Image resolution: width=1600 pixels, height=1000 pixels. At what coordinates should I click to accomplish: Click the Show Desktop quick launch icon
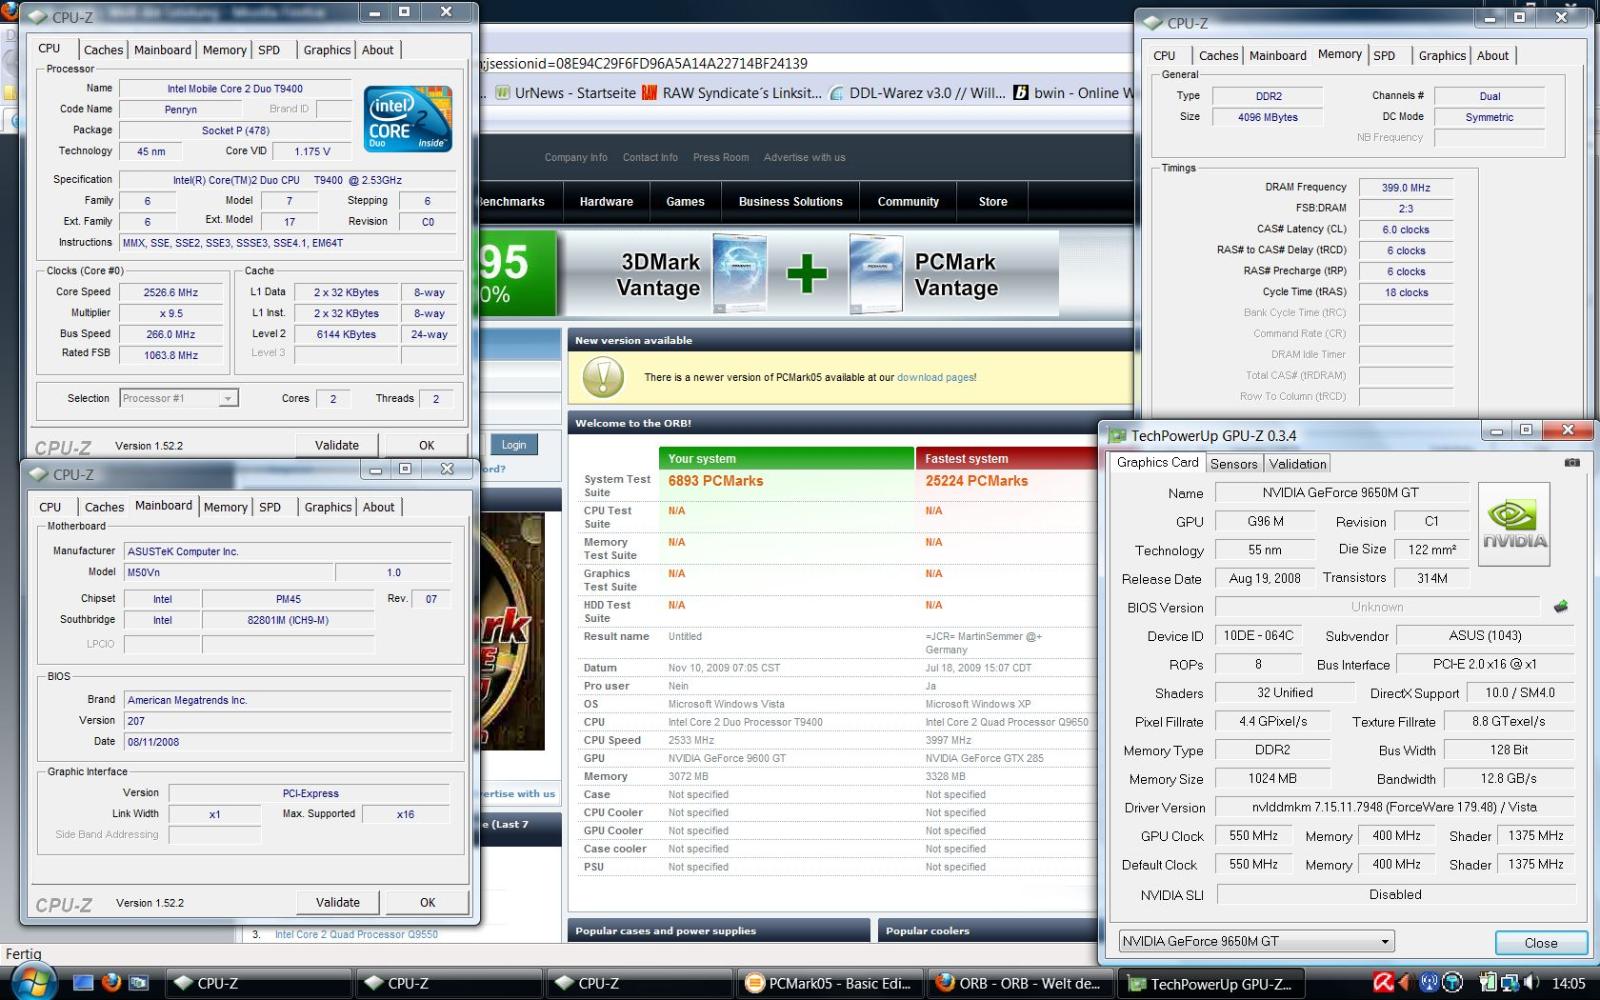(x=83, y=983)
